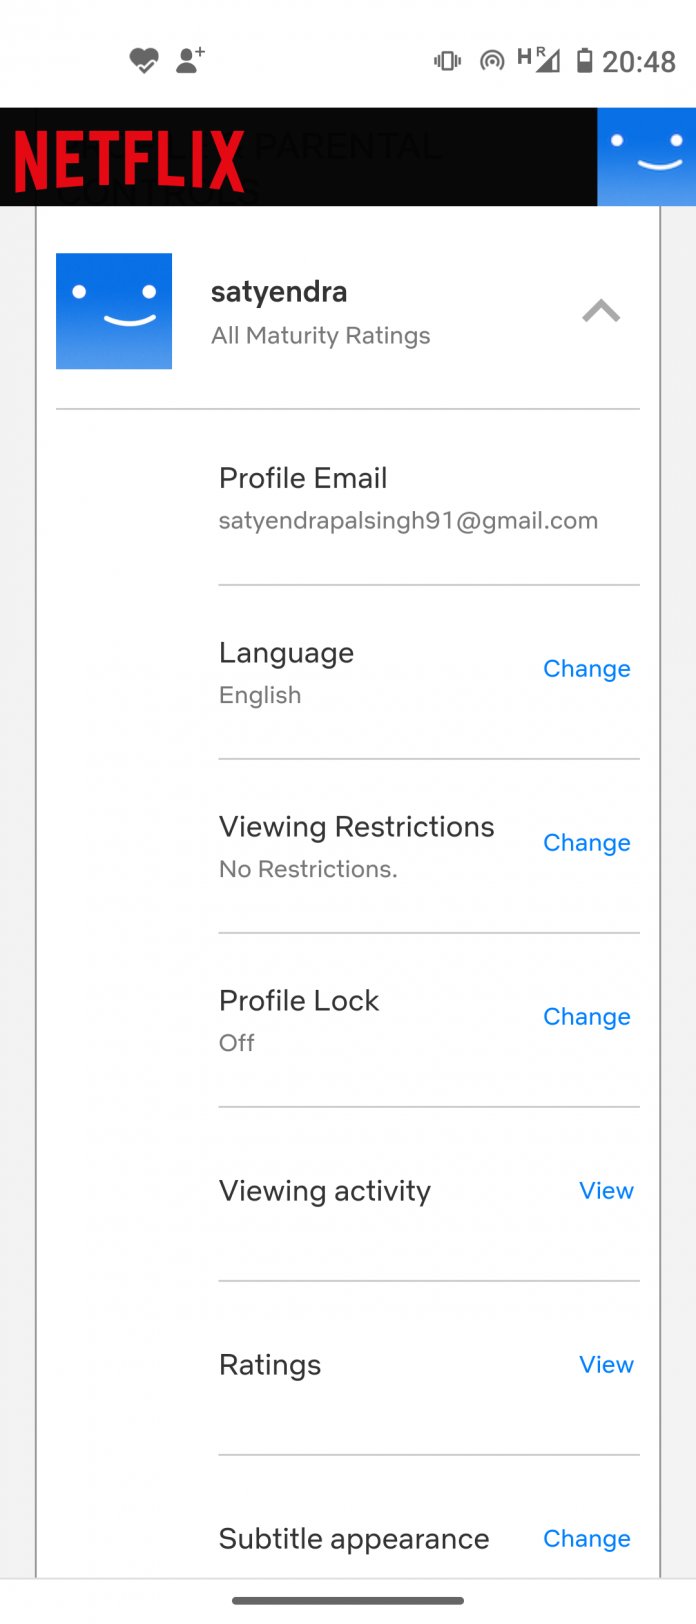Change the Profile Lock setting
The width and height of the screenshot is (696, 1624).
click(587, 1016)
